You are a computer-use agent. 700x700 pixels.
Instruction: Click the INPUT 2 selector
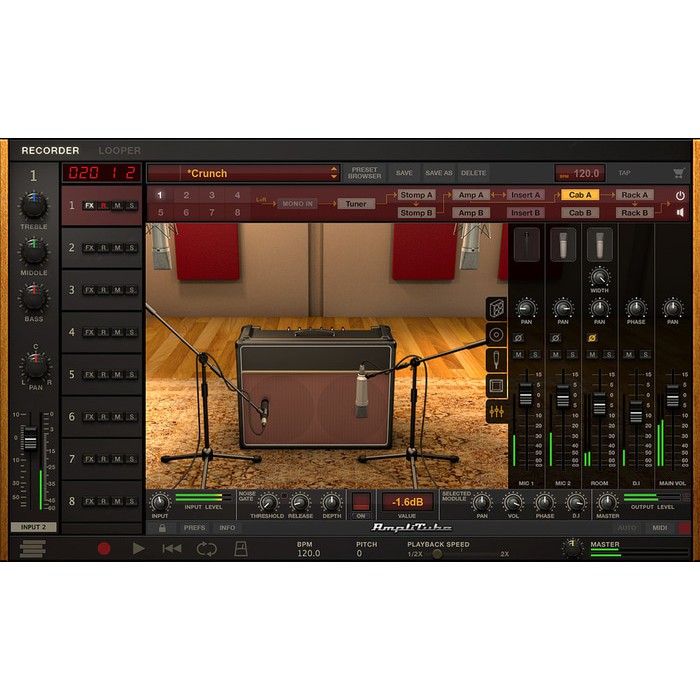tap(33, 527)
